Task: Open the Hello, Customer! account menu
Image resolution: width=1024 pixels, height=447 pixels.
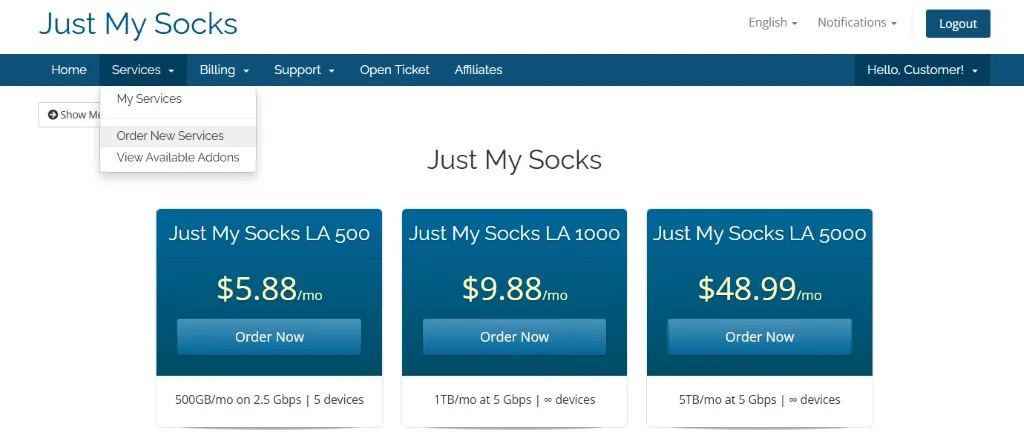Action: [922, 70]
